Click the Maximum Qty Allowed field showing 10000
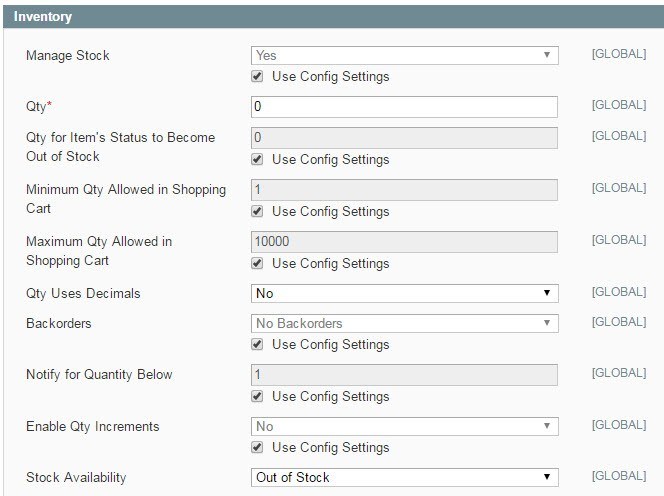The image size is (664, 496). [403, 242]
